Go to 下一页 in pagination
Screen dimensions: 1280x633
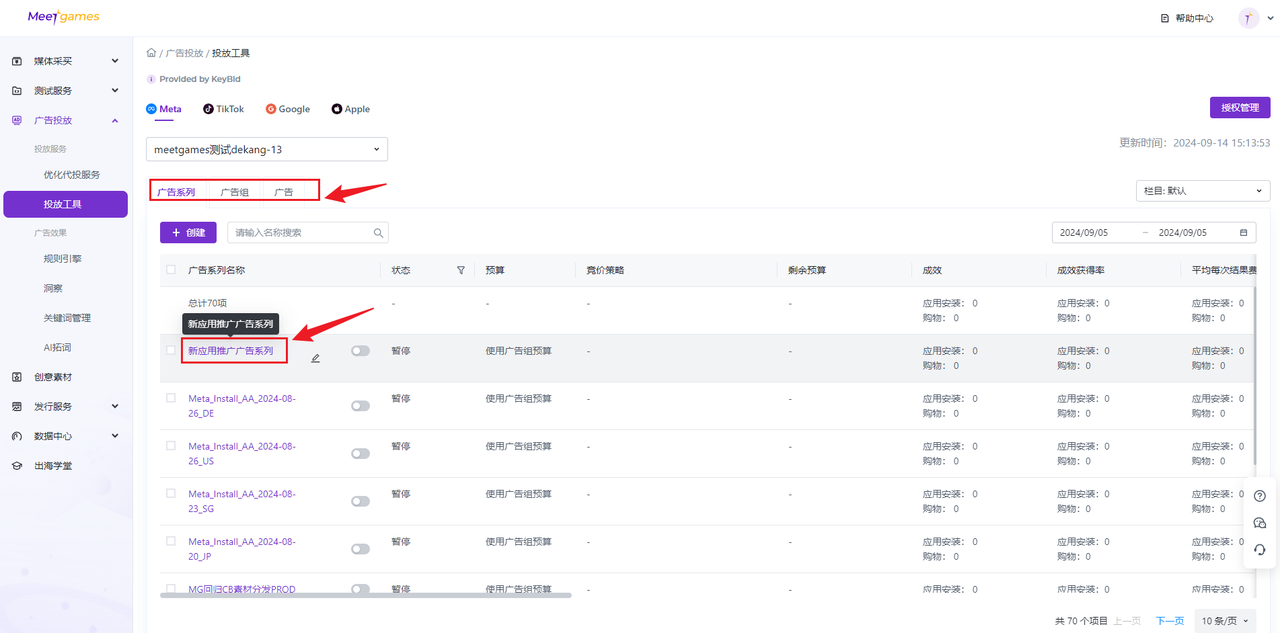[x=1170, y=621]
